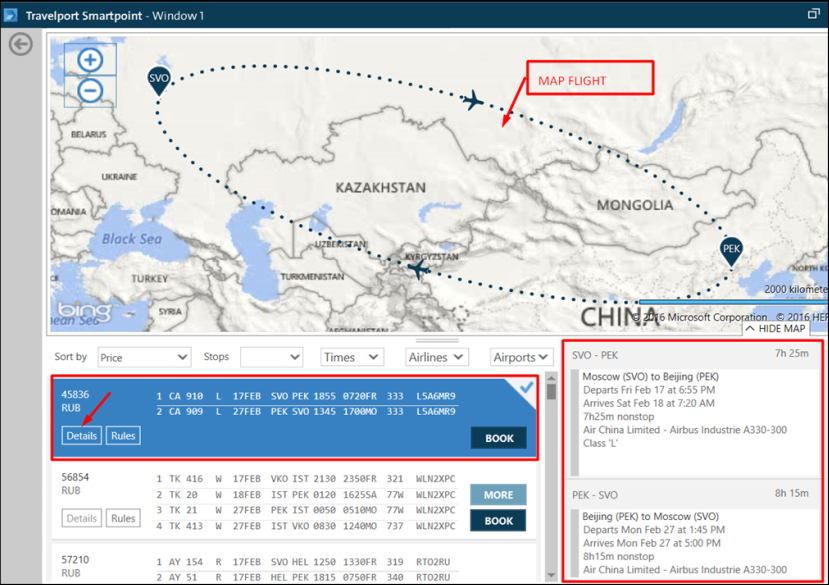Expand the Airports filter dropdown
The width and height of the screenshot is (829, 585).
pos(521,358)
